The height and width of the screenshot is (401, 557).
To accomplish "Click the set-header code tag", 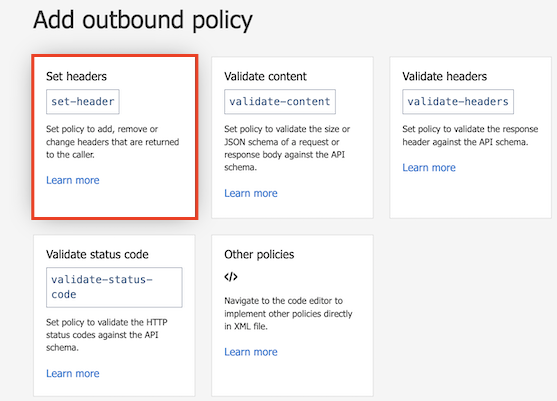I will 83,102.
